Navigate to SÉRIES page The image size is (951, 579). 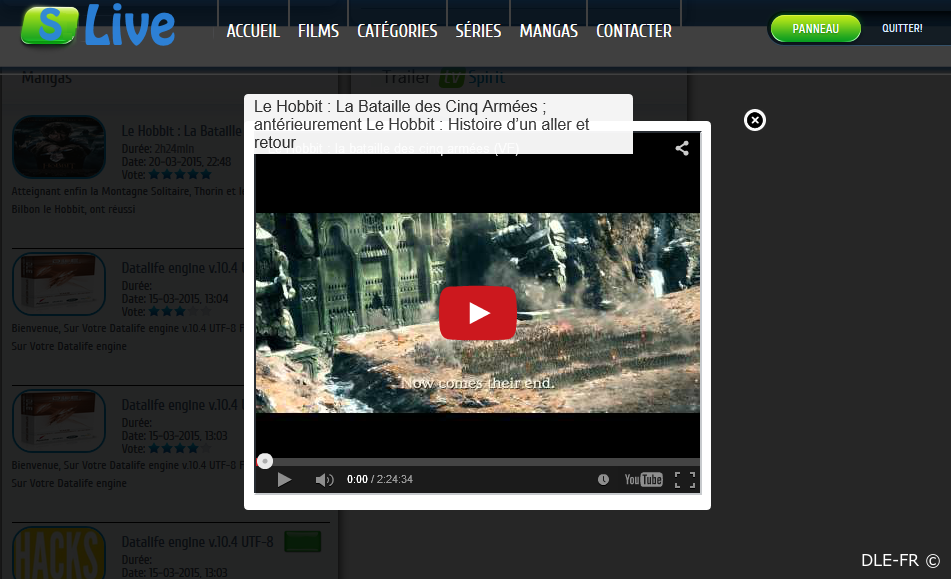(x=479, y=30)
